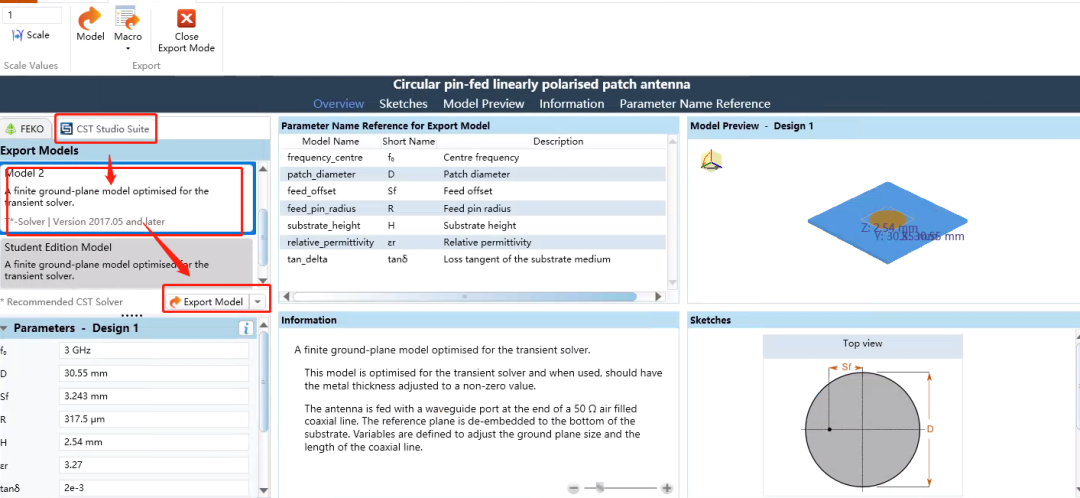The height and width of the screenshot is (498, 1080).
Task: Click the Export Model button
Action: (x=206, y=302)
